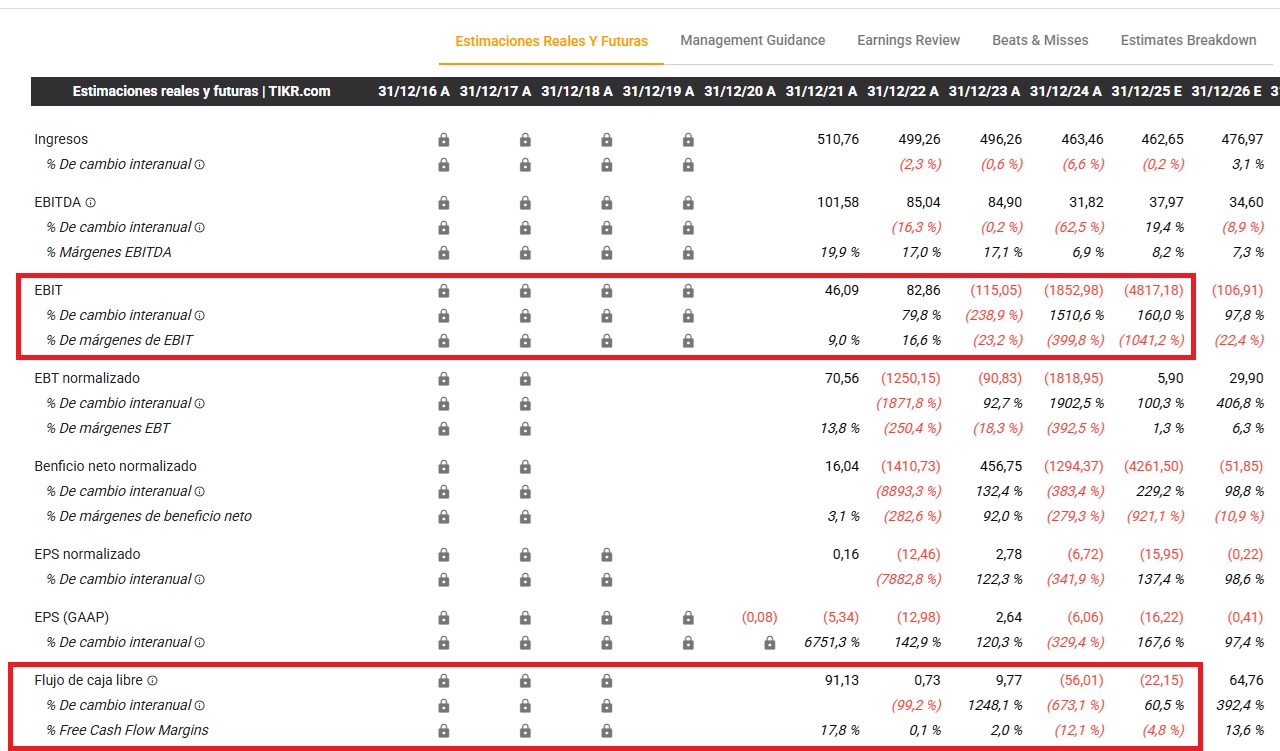Switch to the Earnings Review tab
The width and height of the screenshot is (1280, 751).
(908, 41)
